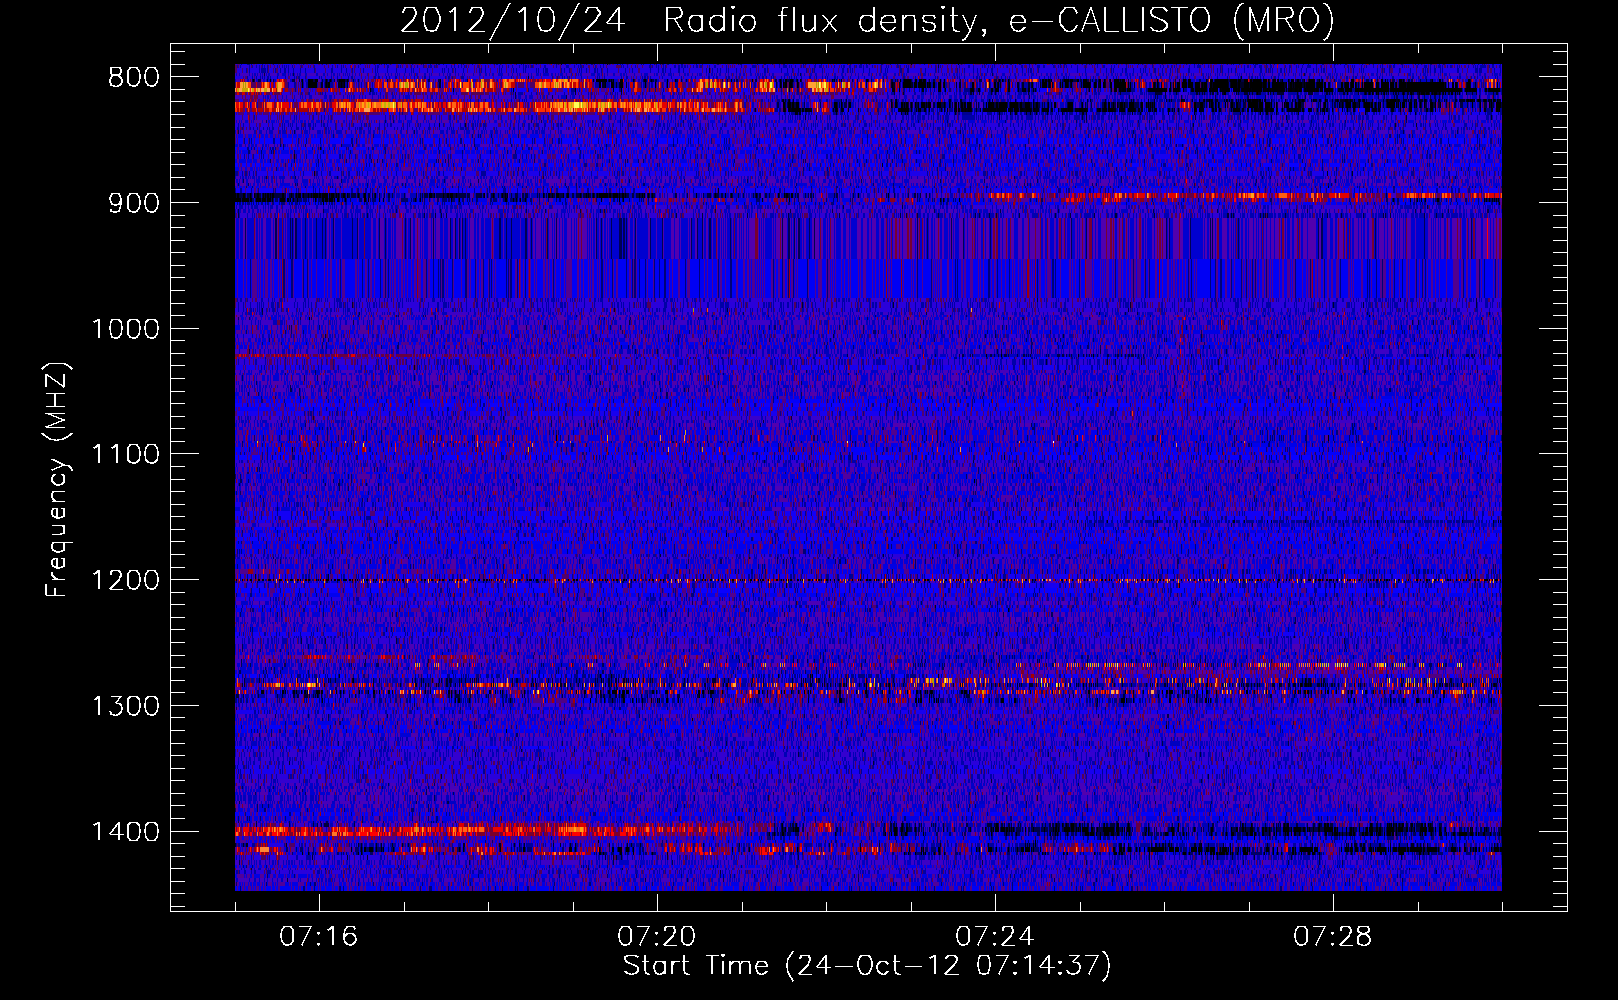Click the plot title mentioning e-CALLISTO (MRO)

click(867, 20)
